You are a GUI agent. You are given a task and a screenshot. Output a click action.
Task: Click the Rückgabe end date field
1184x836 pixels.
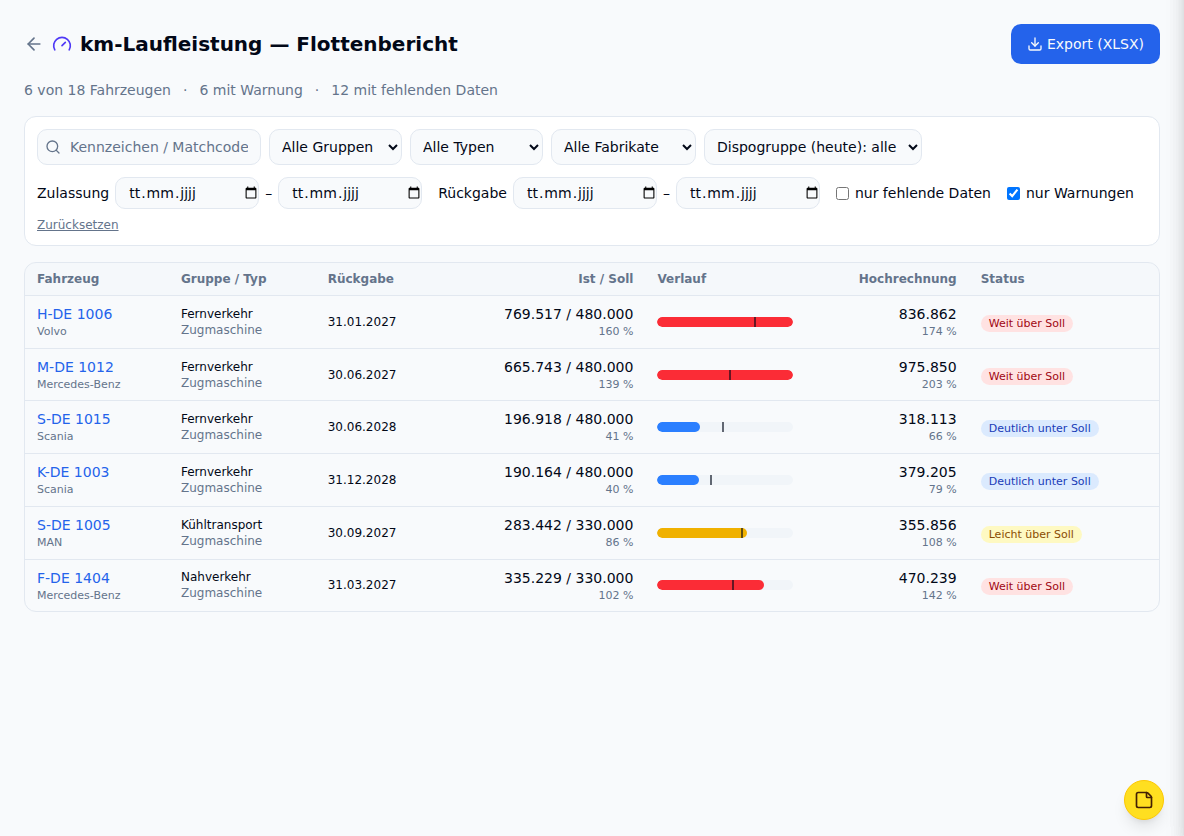tap(748, 193)
